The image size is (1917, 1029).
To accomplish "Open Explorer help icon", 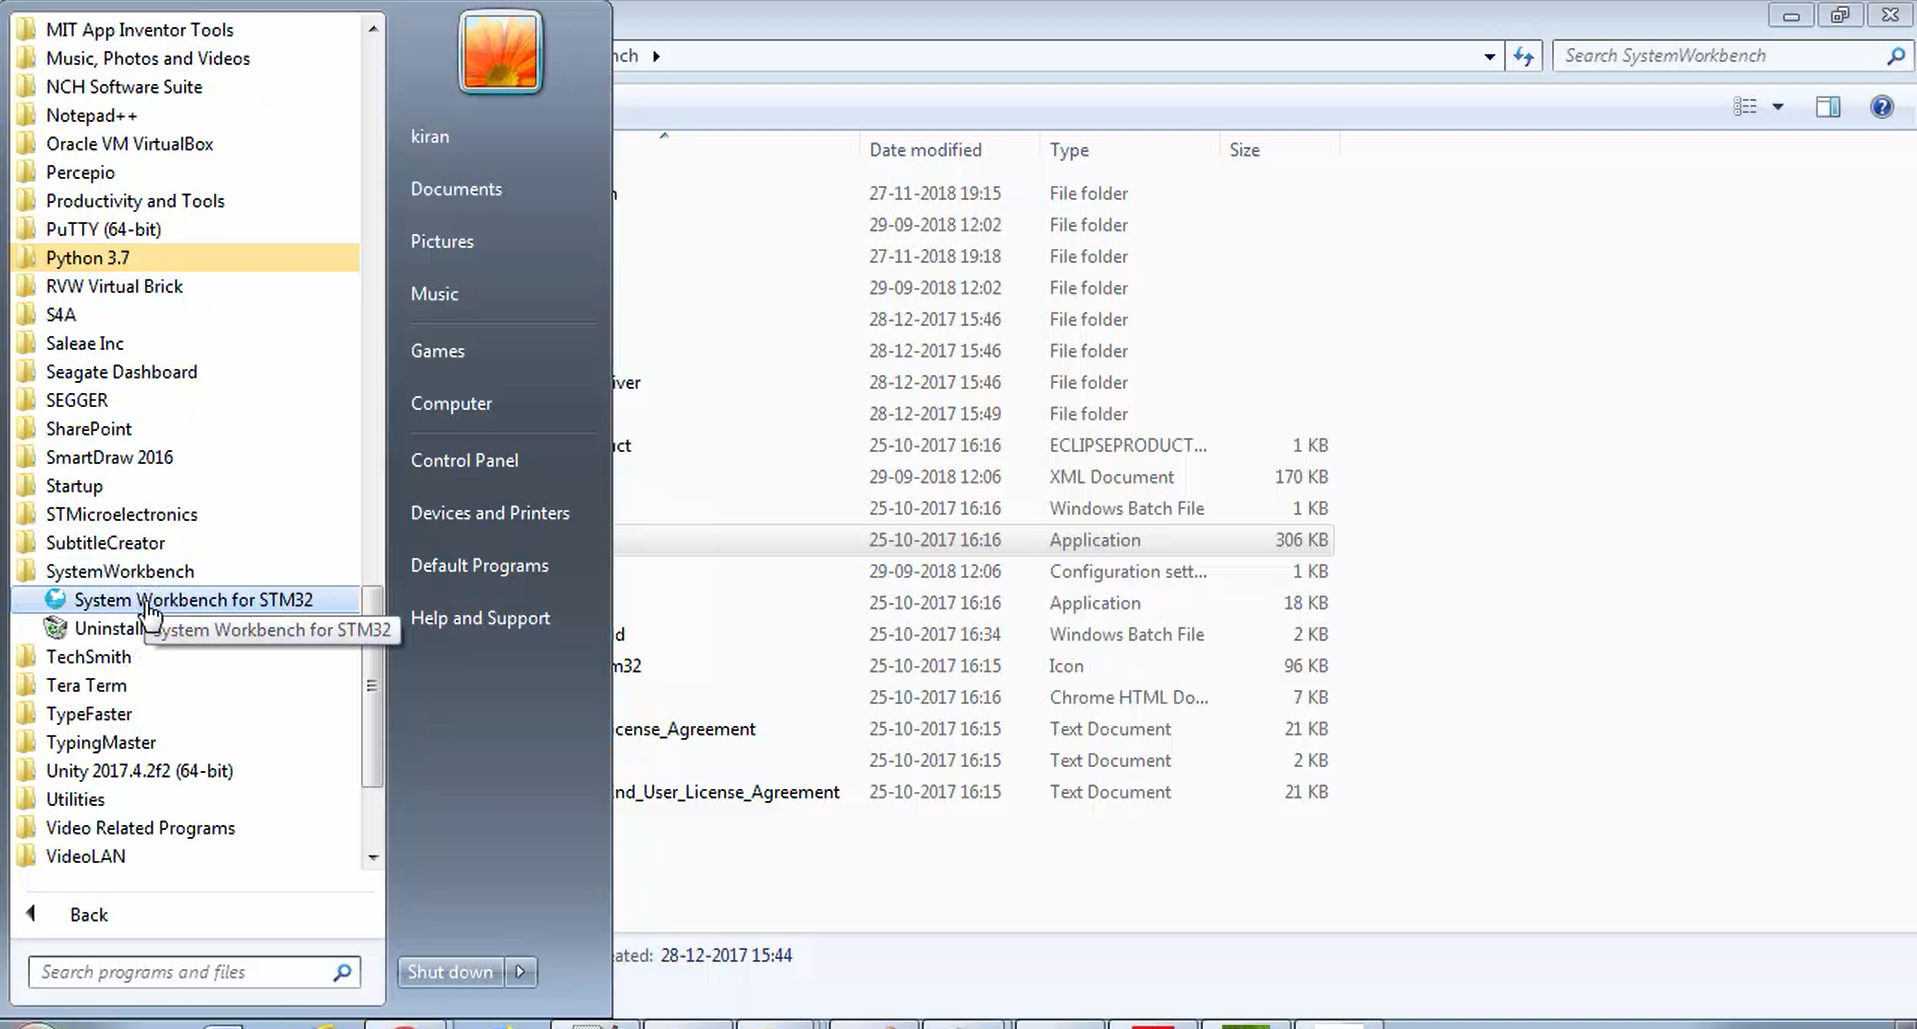I will point(1881,107).
